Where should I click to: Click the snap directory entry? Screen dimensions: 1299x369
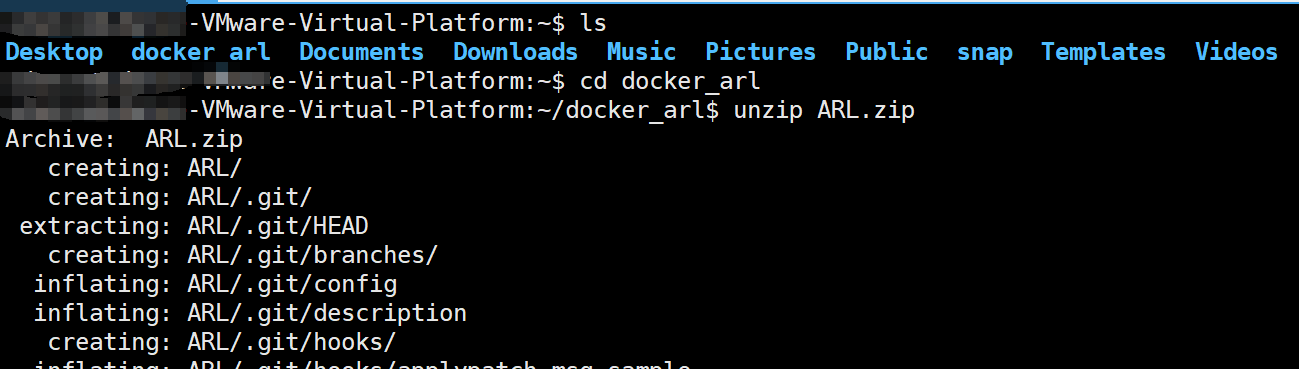(984, 52)
